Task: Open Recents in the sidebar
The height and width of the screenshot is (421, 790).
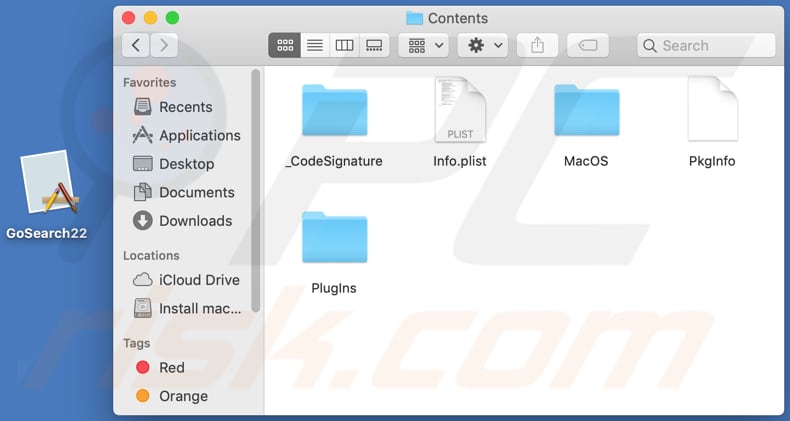Action: pyautogui.click(x=186, y=107)
